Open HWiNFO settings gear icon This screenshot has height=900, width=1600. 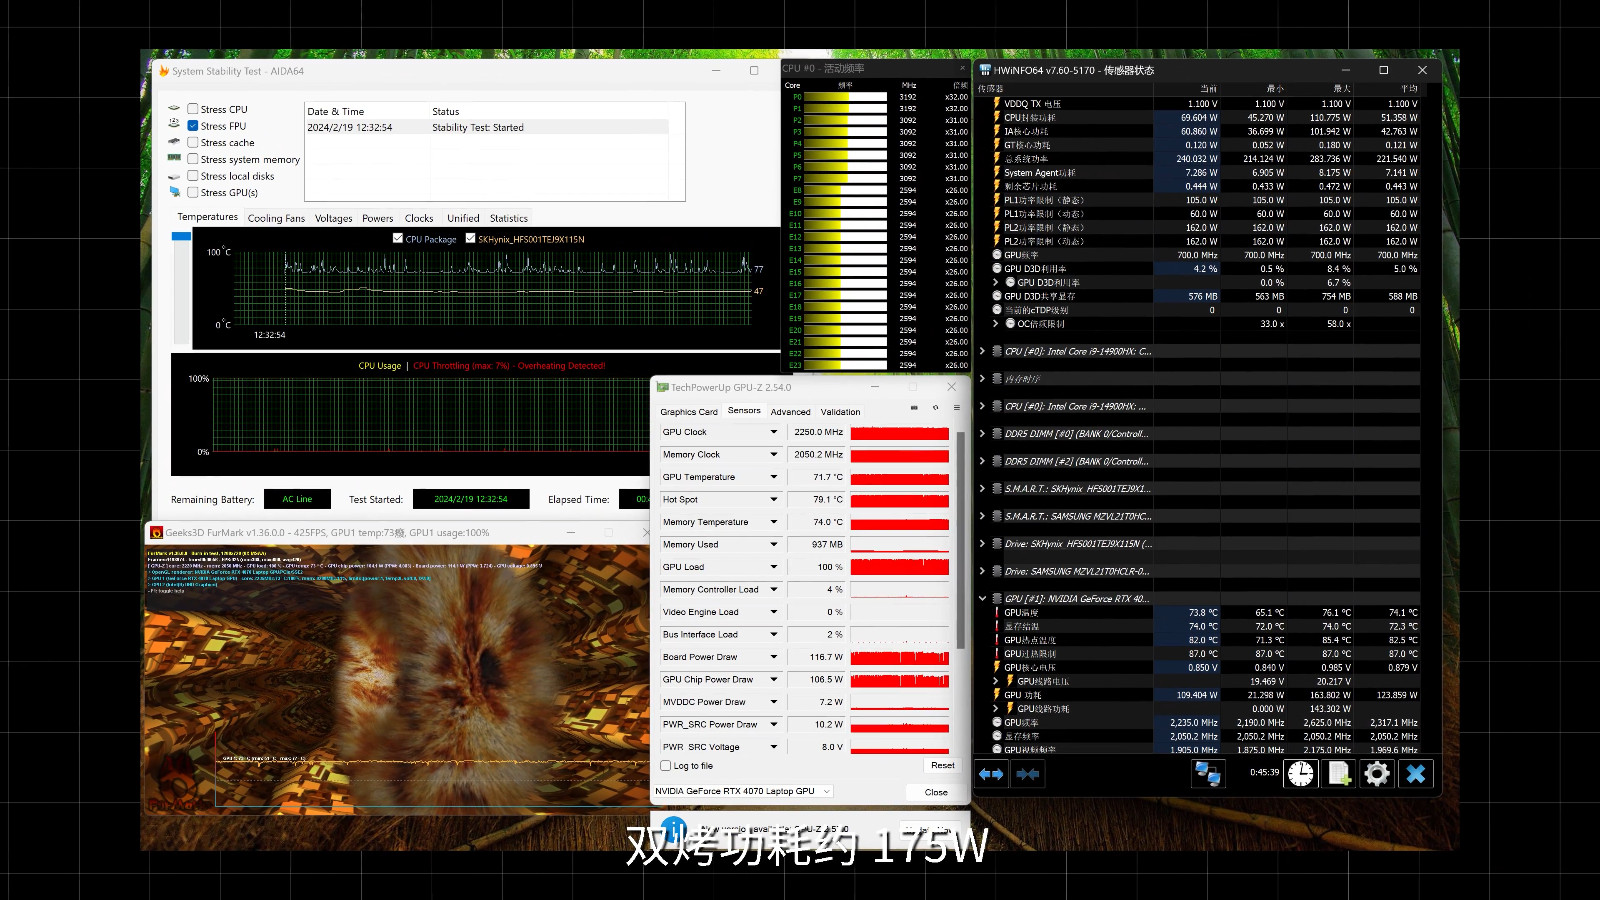1377,774
